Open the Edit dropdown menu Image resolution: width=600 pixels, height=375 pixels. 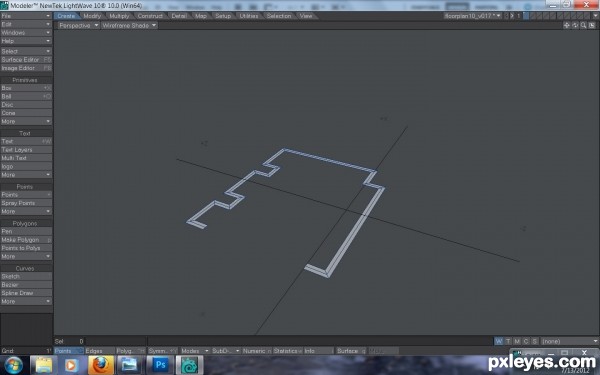(26, 24)
